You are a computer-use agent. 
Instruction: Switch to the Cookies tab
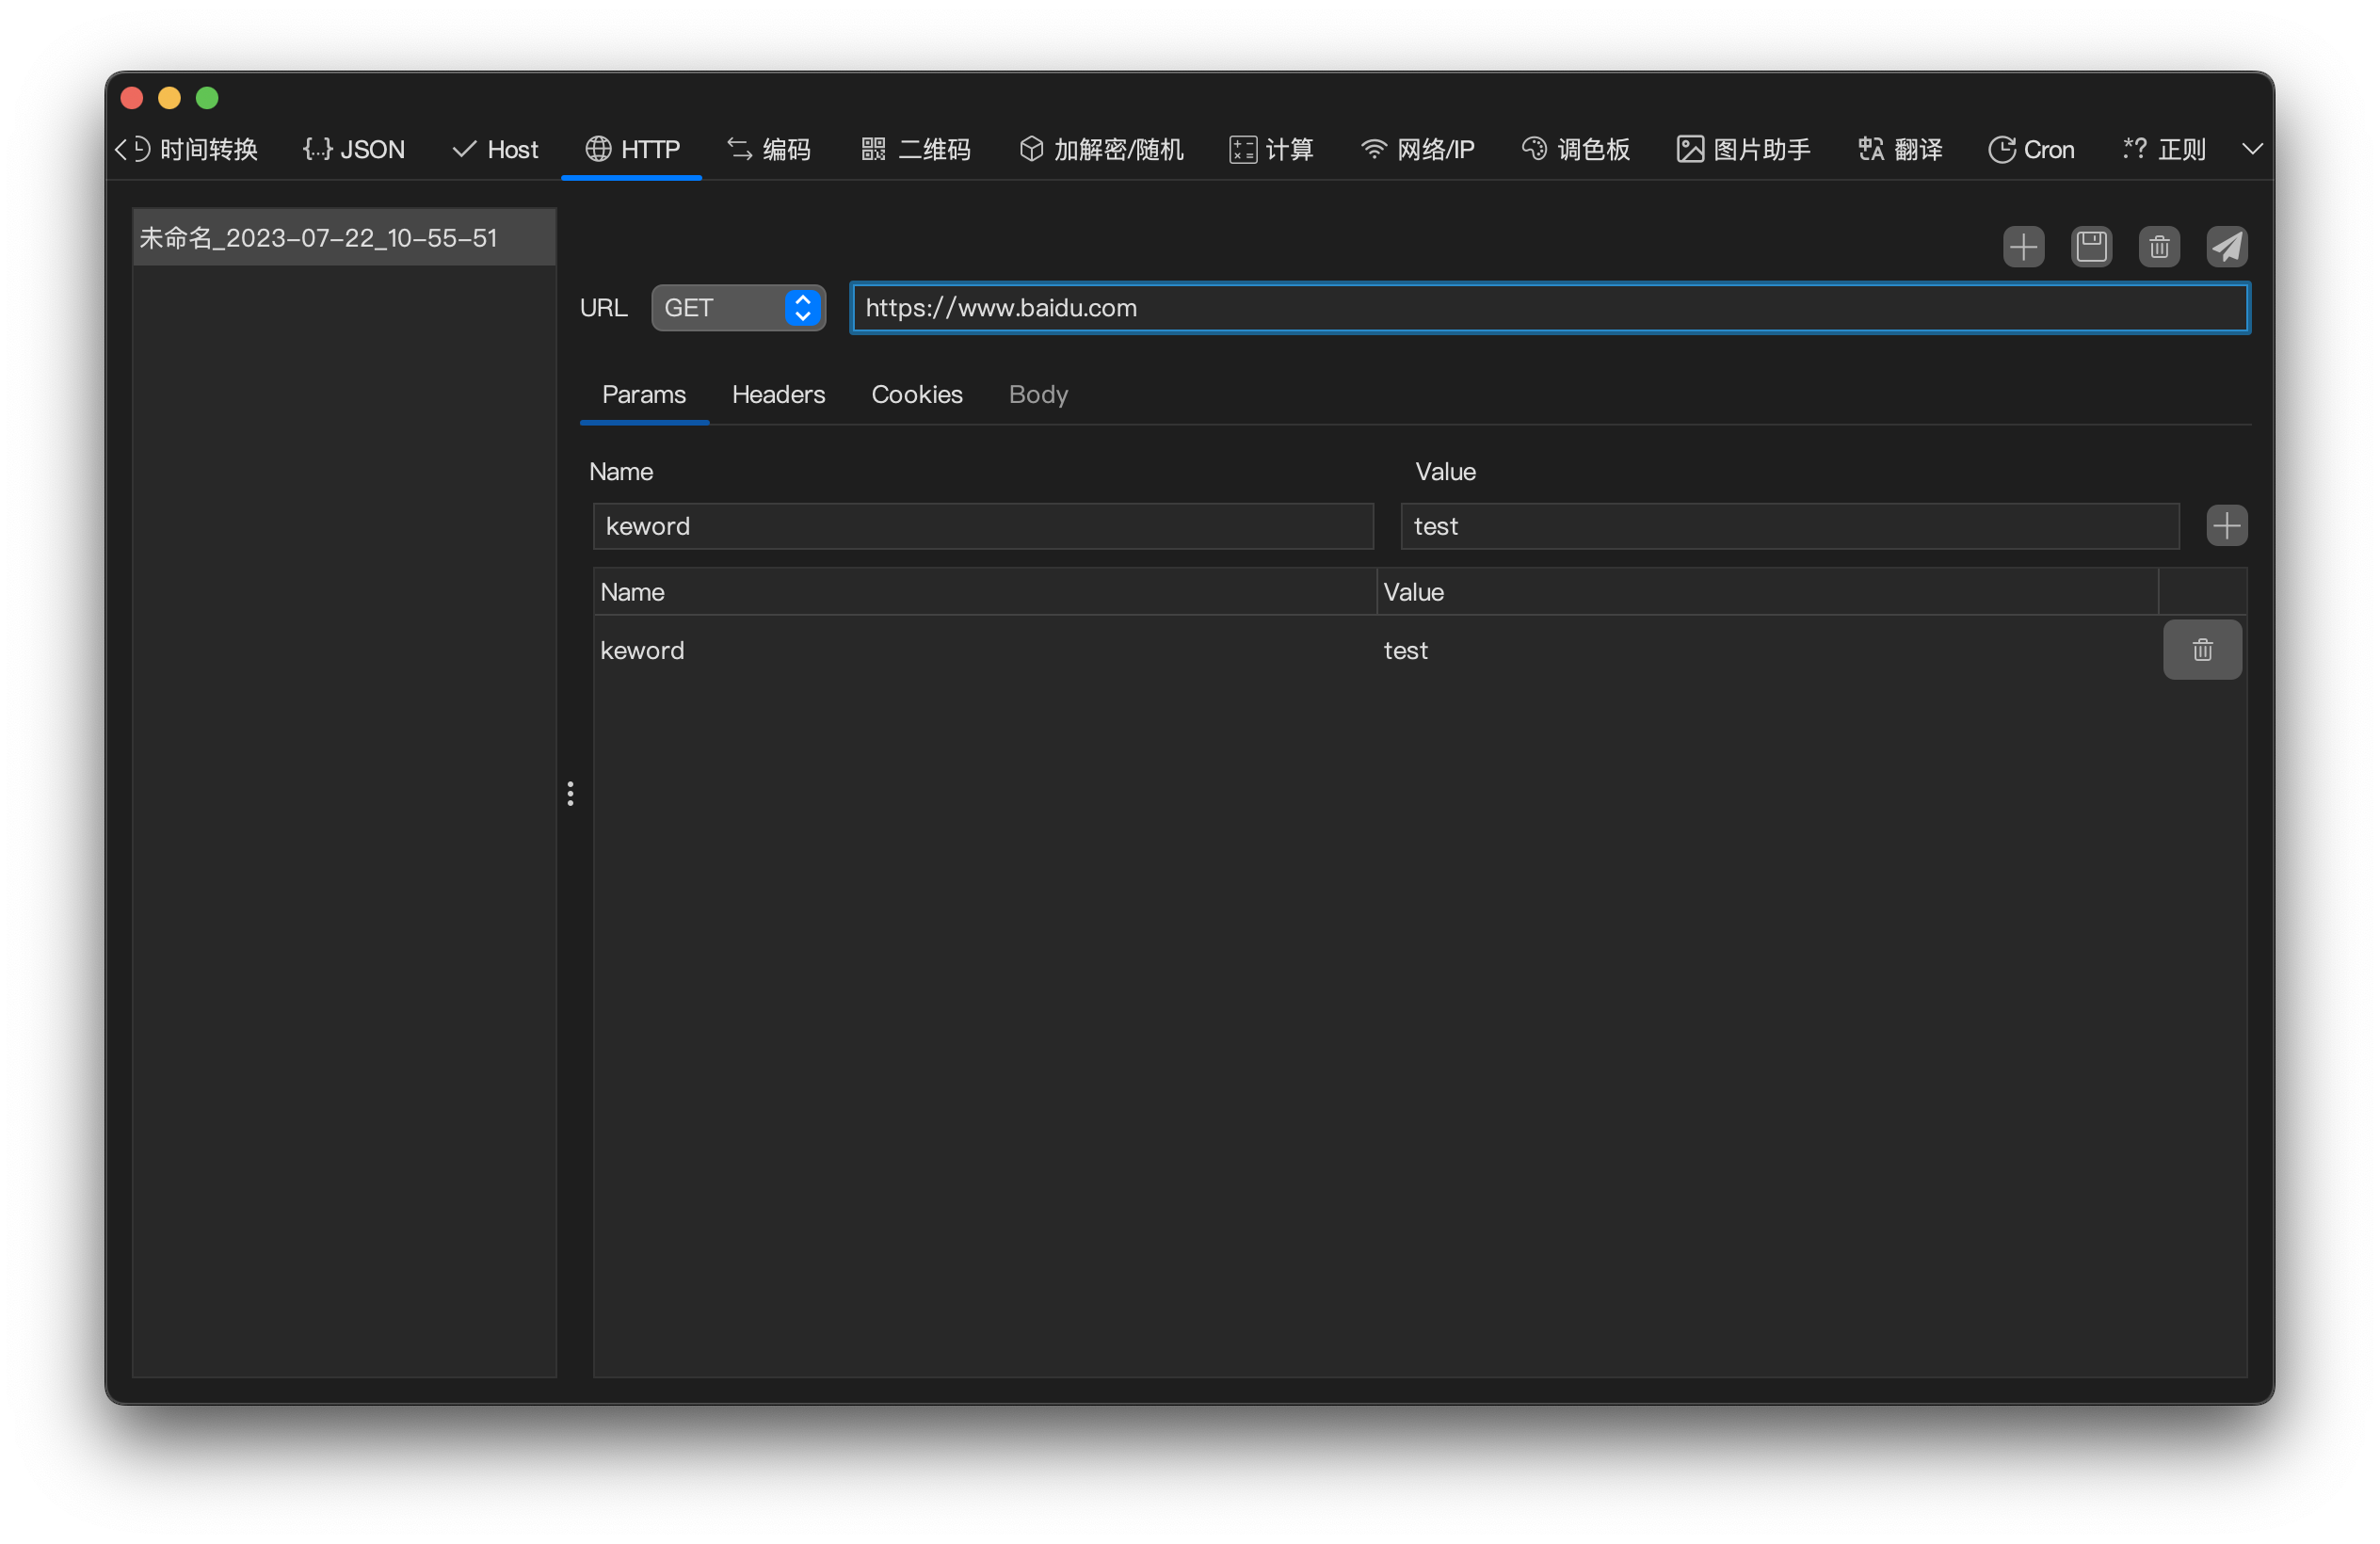click(x=916, y=395)
